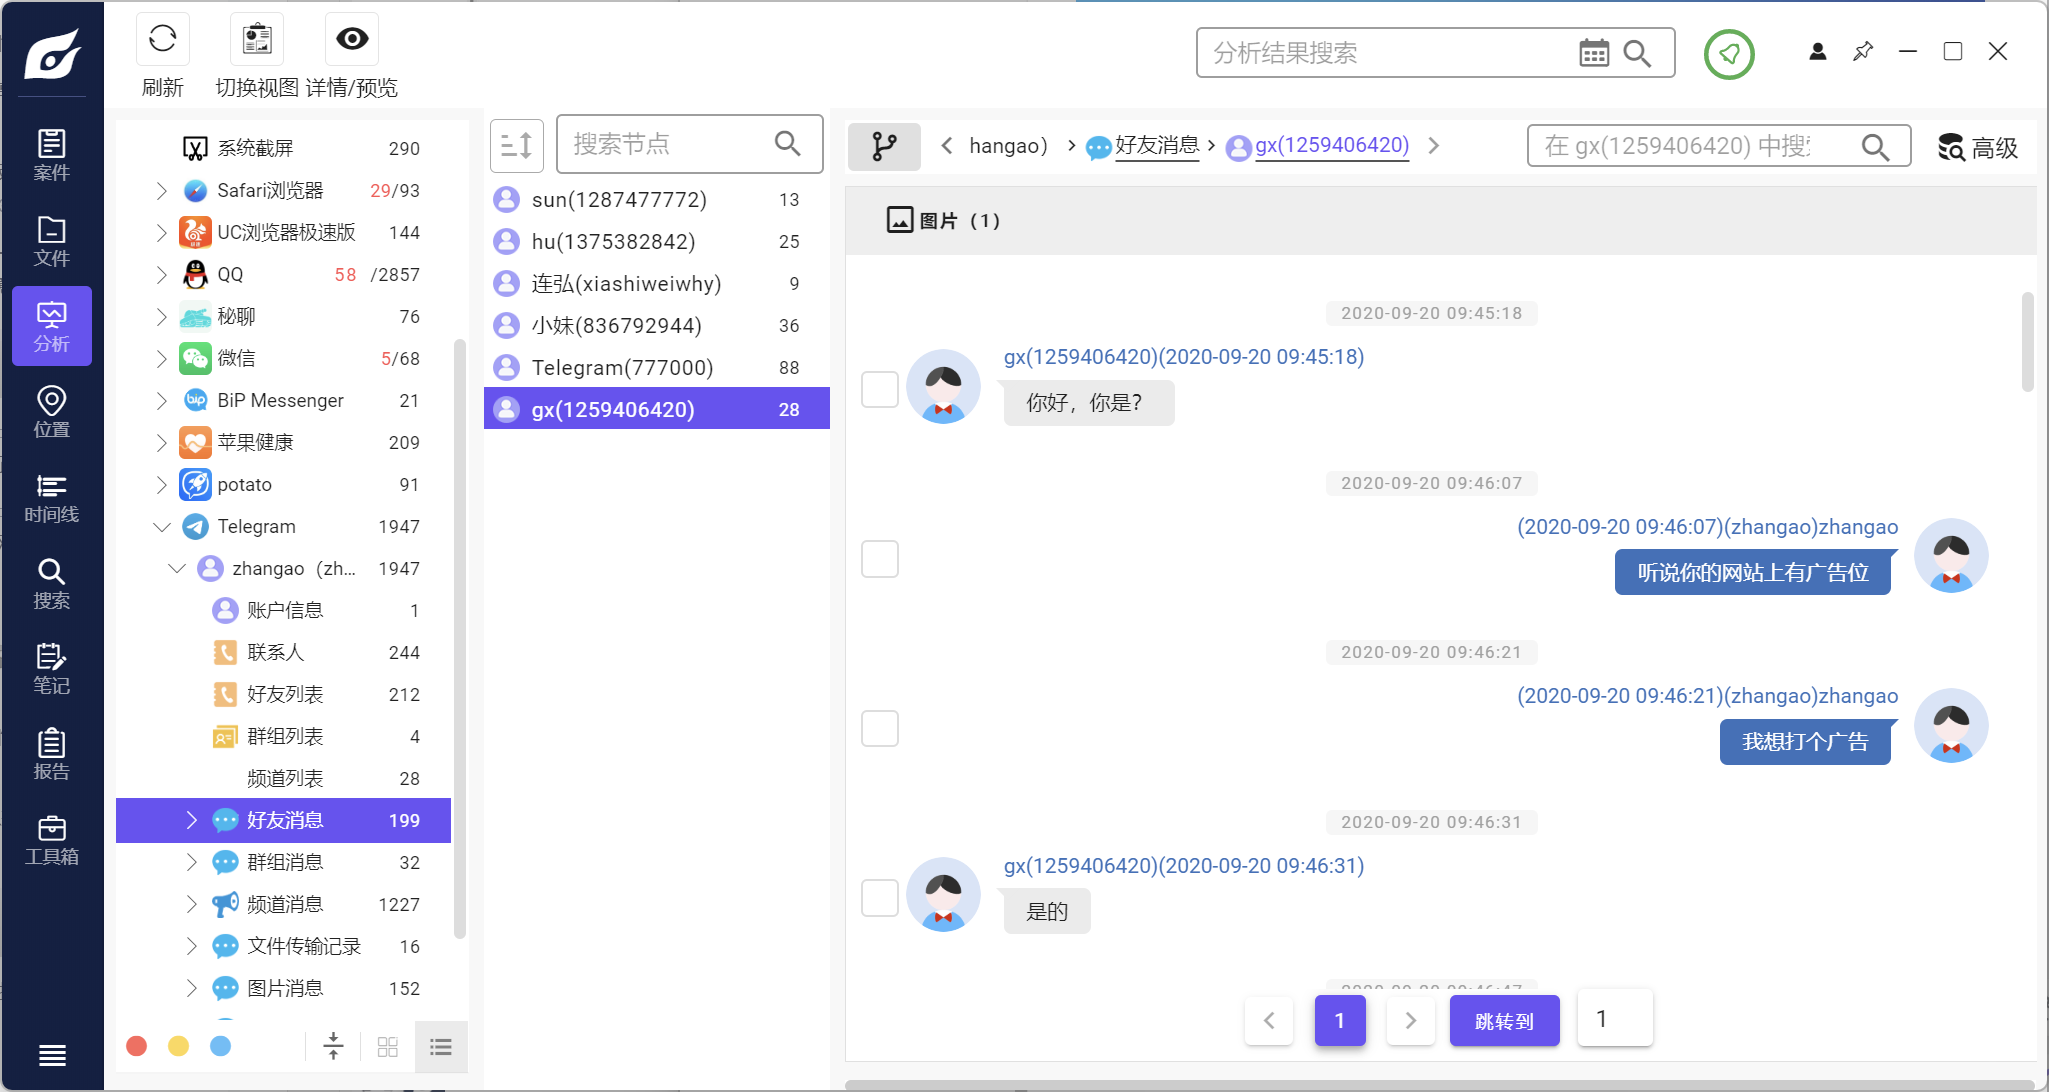Check the checkbox beside the '是的' message
The image size is (2049, 1092).
879,898
